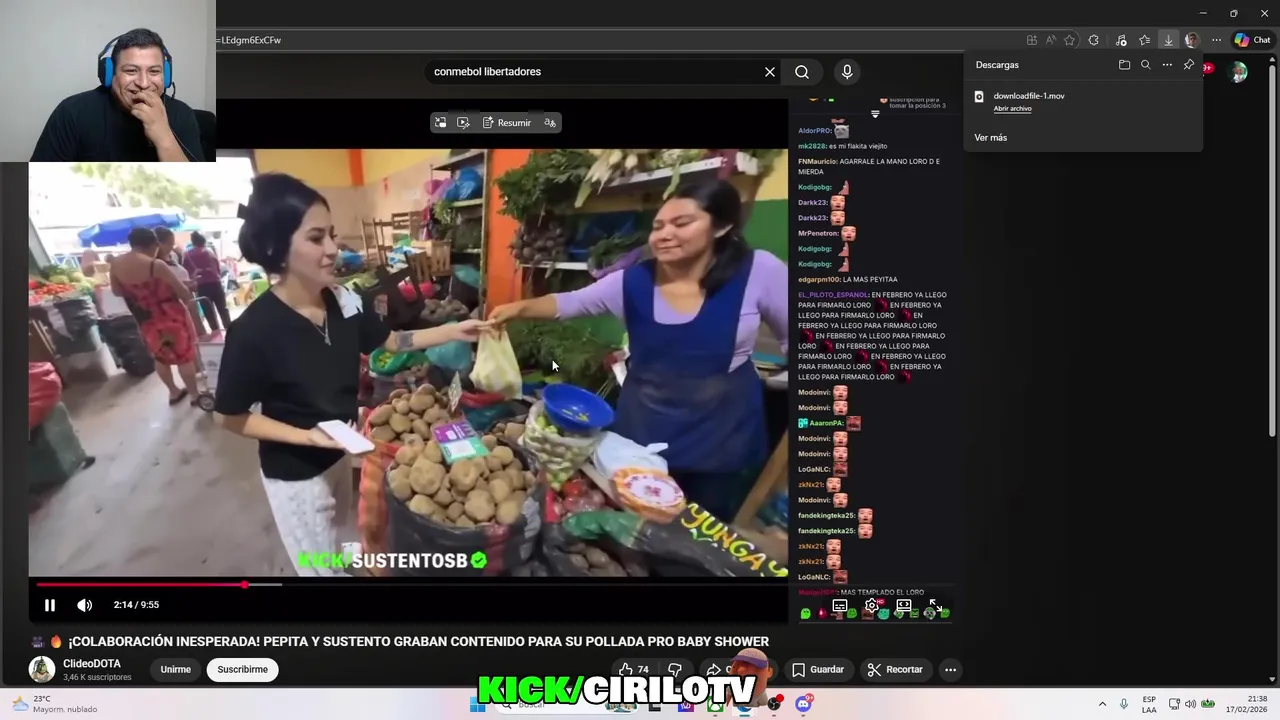Add page to favorites star icon
The width and height of the screenshot is (1280, 720).
point(1070,40)
